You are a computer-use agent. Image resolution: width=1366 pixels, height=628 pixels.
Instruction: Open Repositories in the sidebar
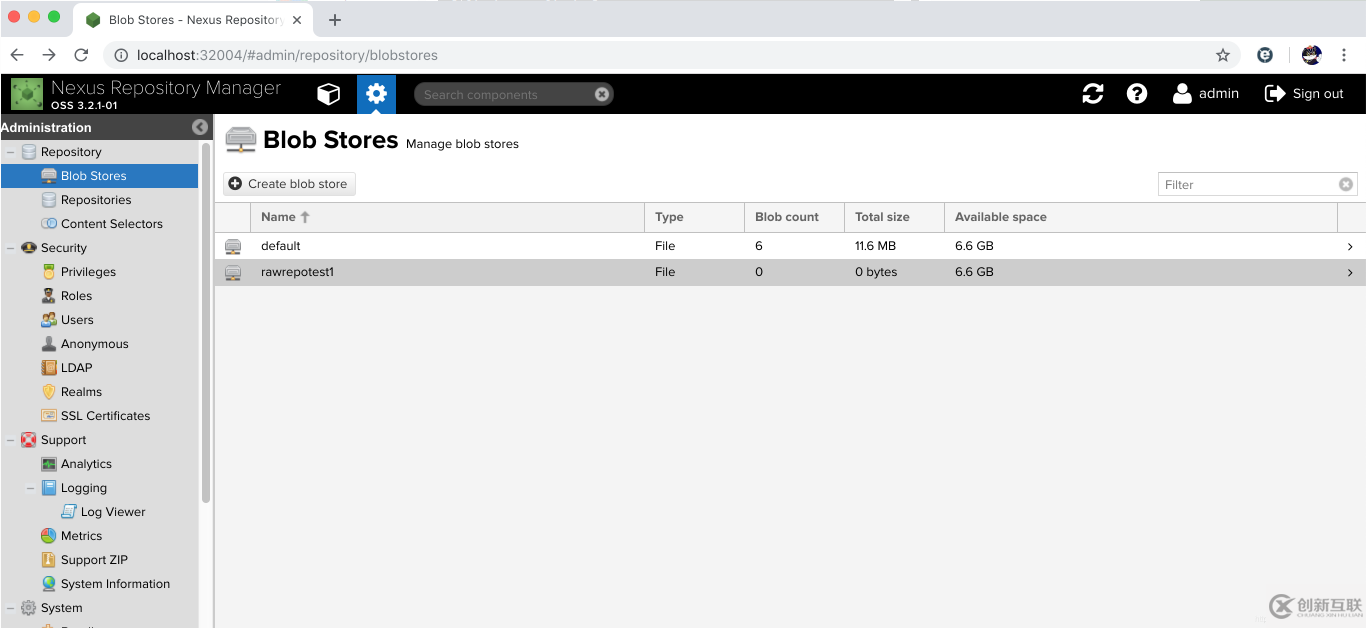click(x=96, y=200)
